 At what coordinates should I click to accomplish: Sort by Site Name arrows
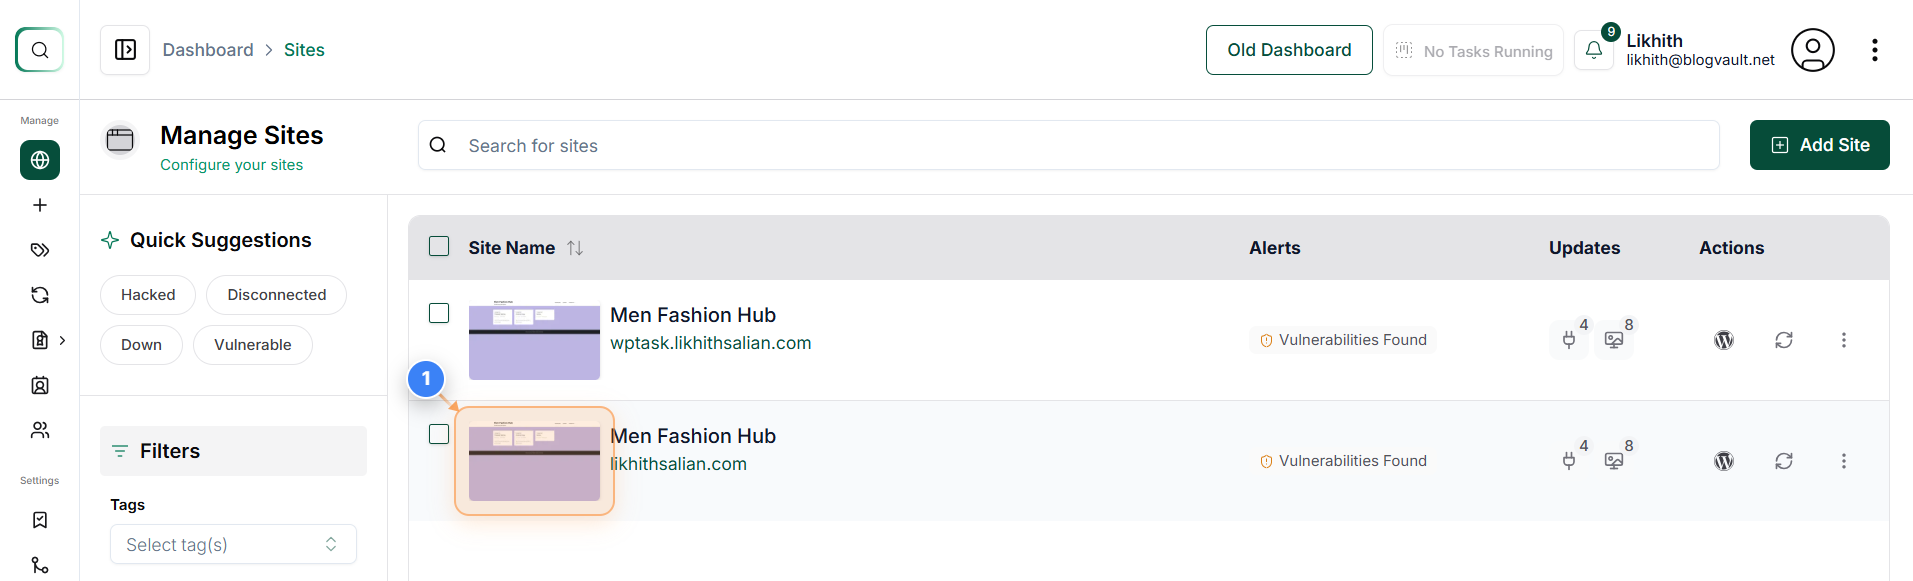(x=575, y=247)
